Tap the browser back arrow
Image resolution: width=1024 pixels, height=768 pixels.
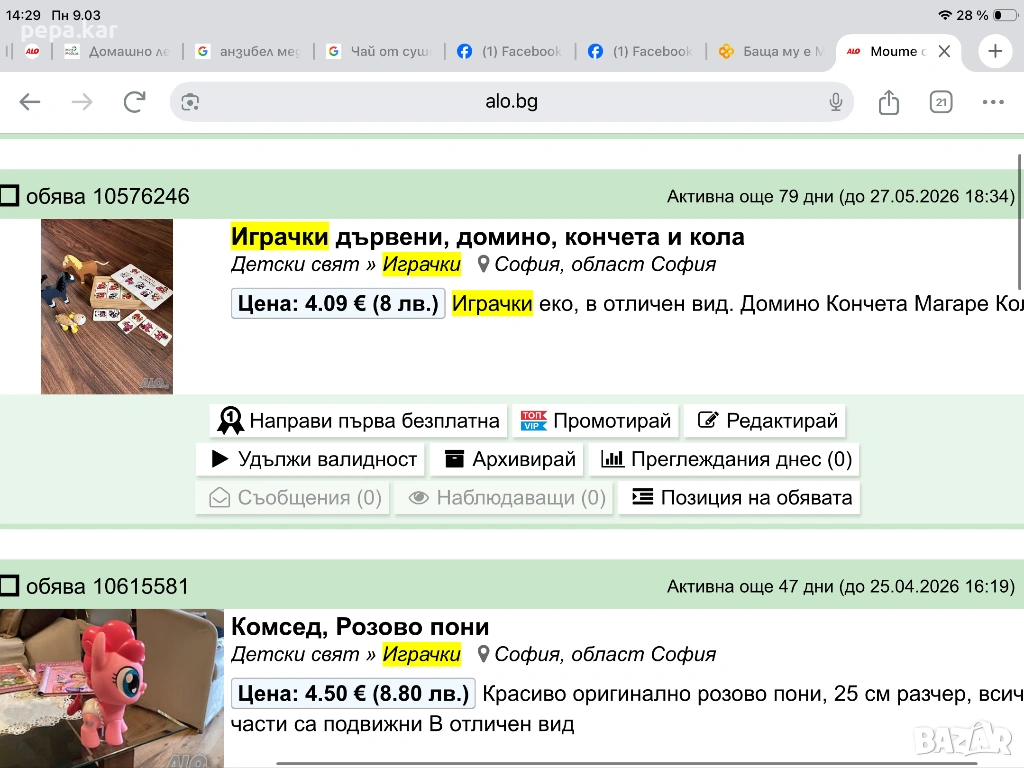pyautogui.click(x=30, y=102)
